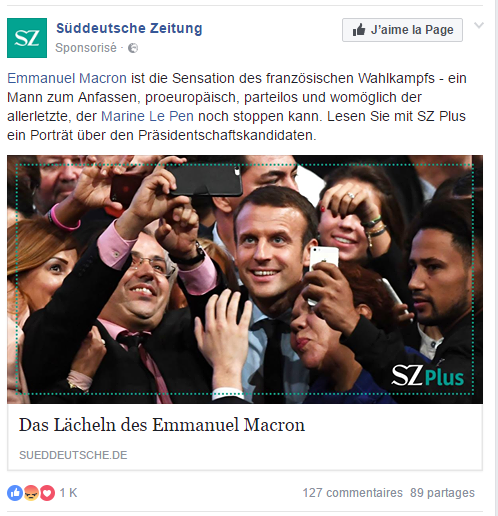Viewport: 498px width, 516px height.
Task: View the 127 commentaires
Action: [x=353, y=493]
